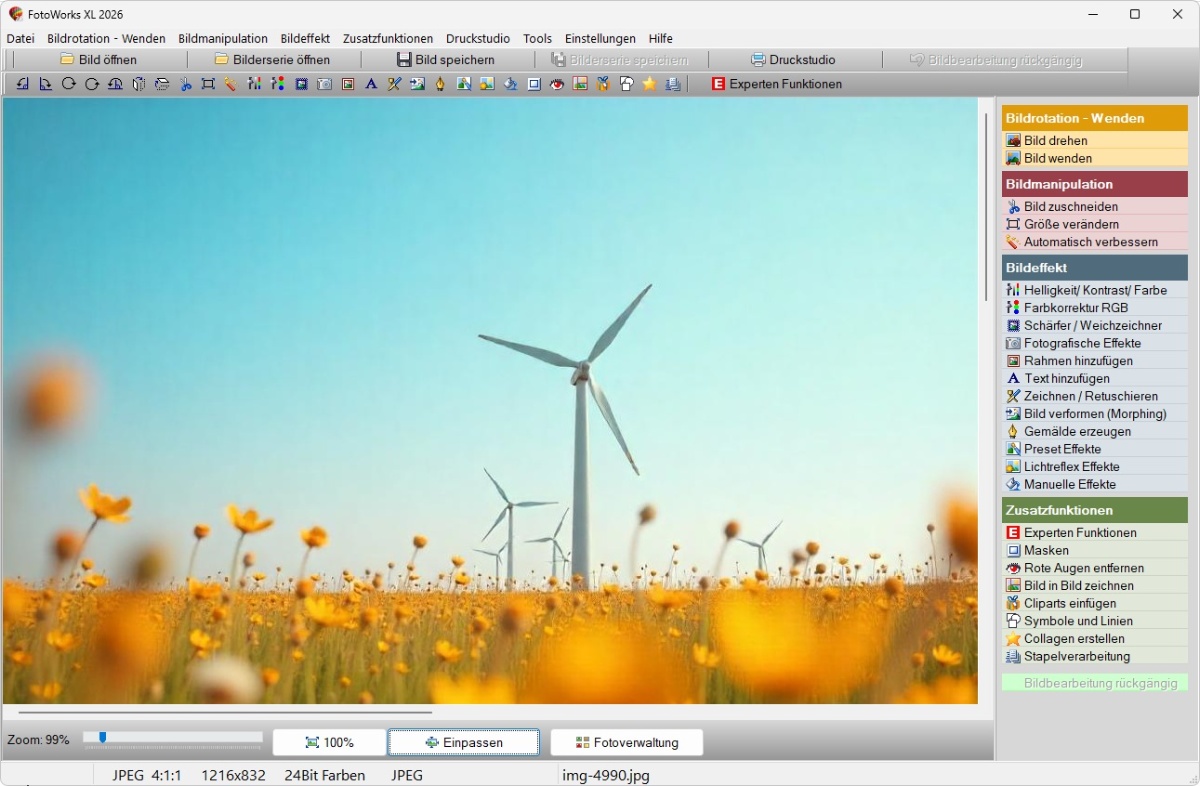1200x786 pixels.
Task: Click the zoom slider handle
Action: (x=102, y=738)
